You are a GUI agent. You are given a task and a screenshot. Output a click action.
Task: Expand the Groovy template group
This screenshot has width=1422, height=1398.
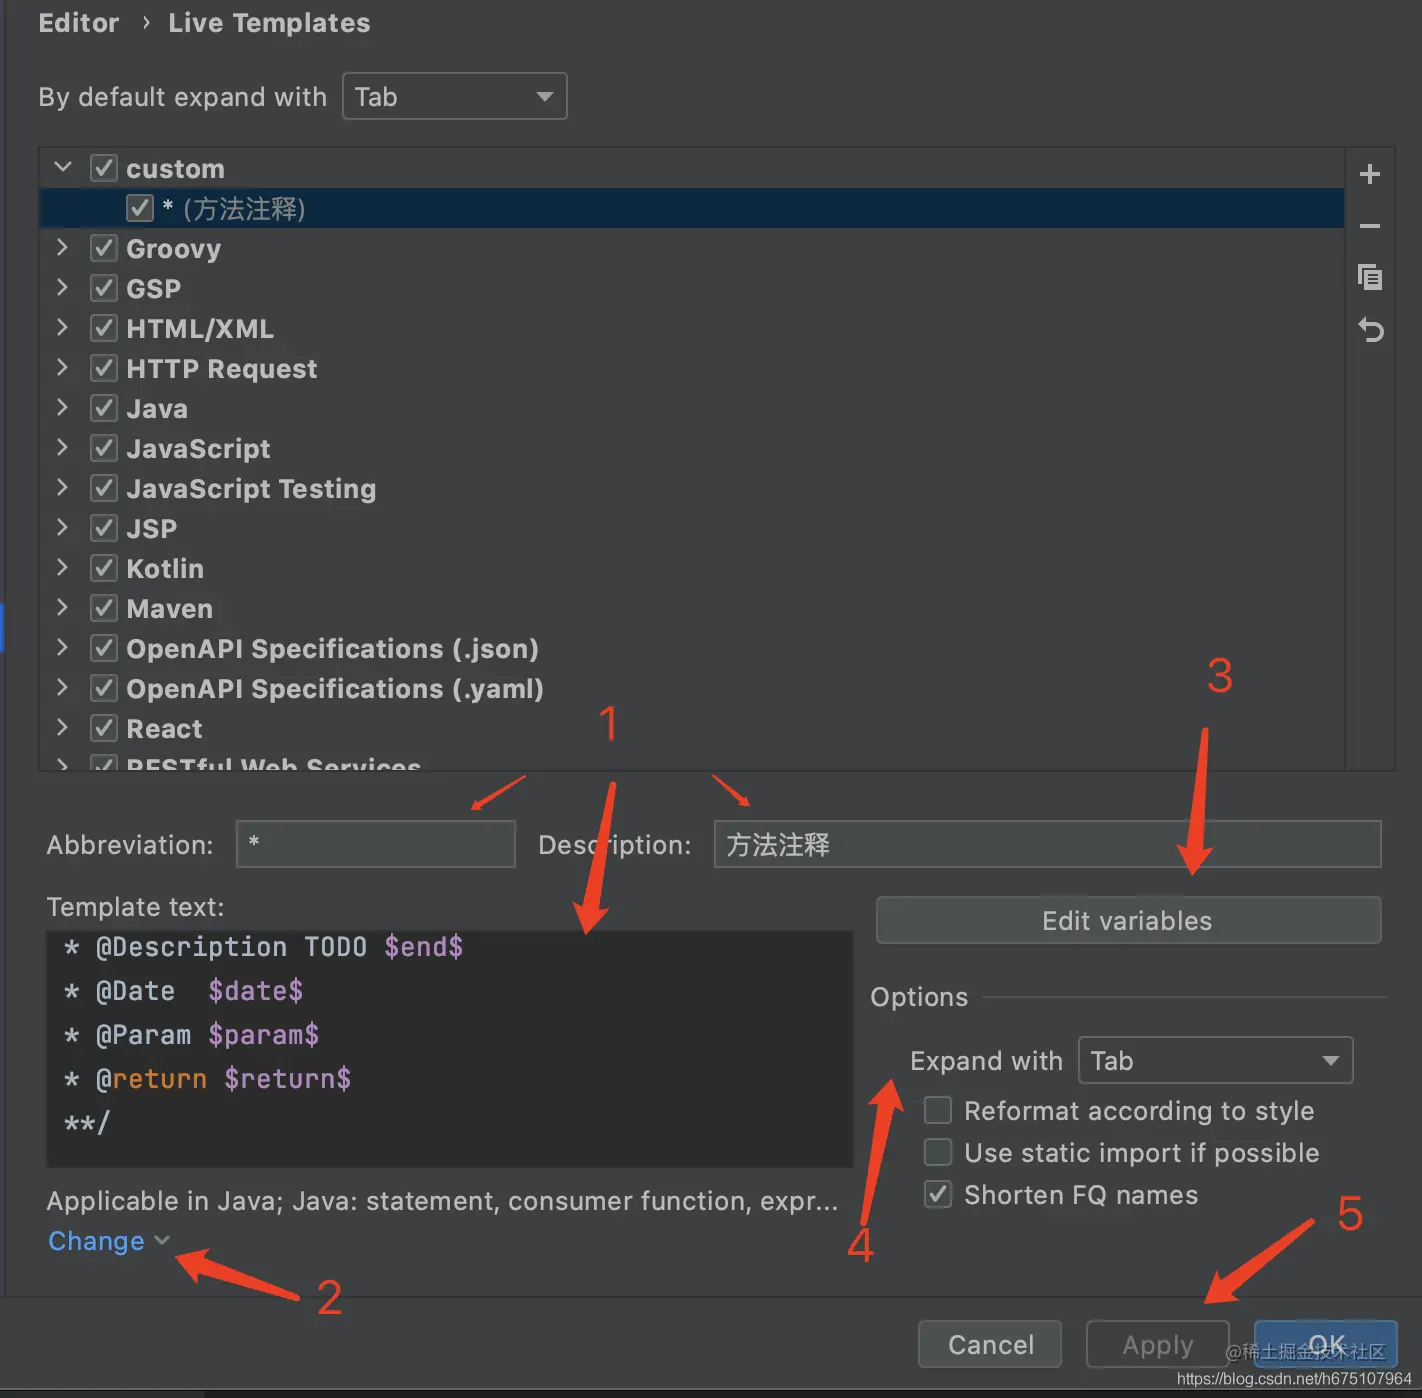tap(63, 247)
